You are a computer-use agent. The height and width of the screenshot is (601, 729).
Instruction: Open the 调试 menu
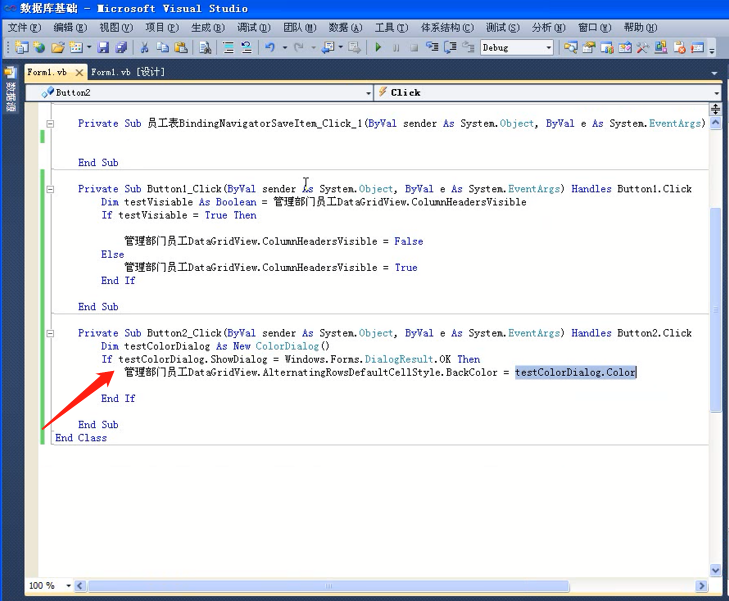[254, 27]
